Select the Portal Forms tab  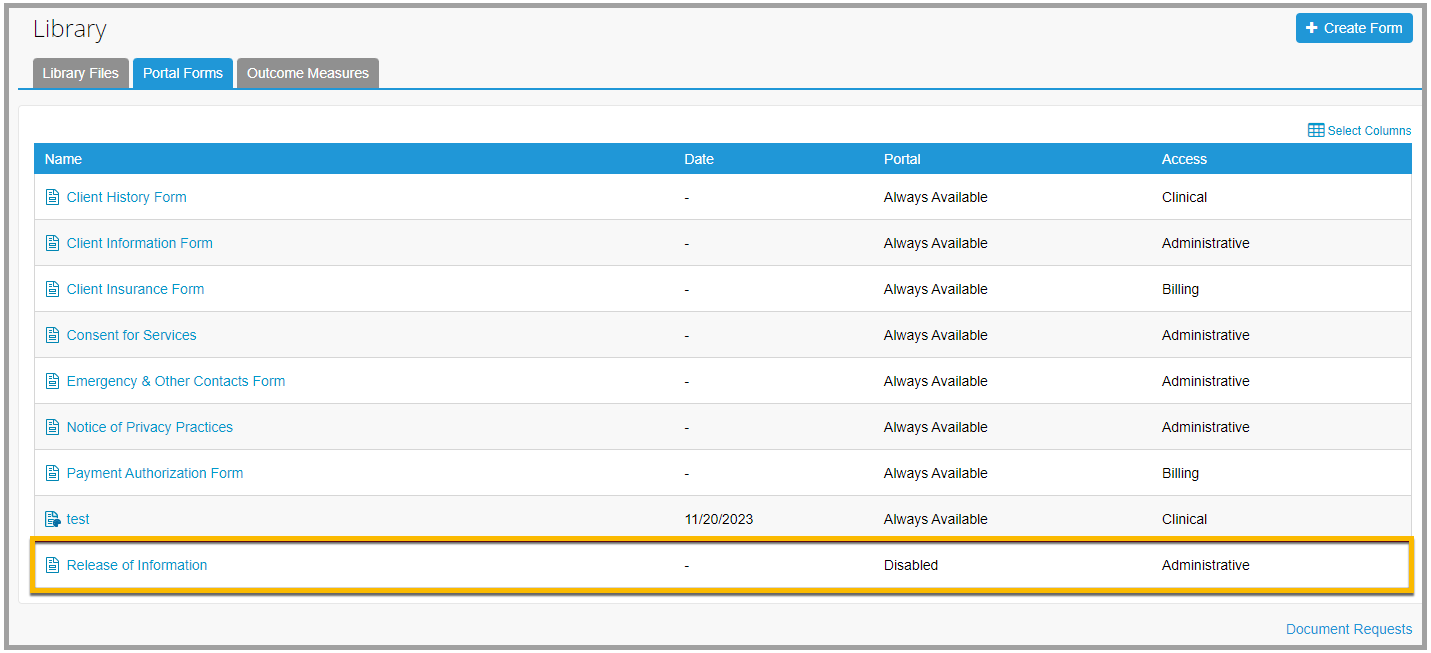point(183,73)
